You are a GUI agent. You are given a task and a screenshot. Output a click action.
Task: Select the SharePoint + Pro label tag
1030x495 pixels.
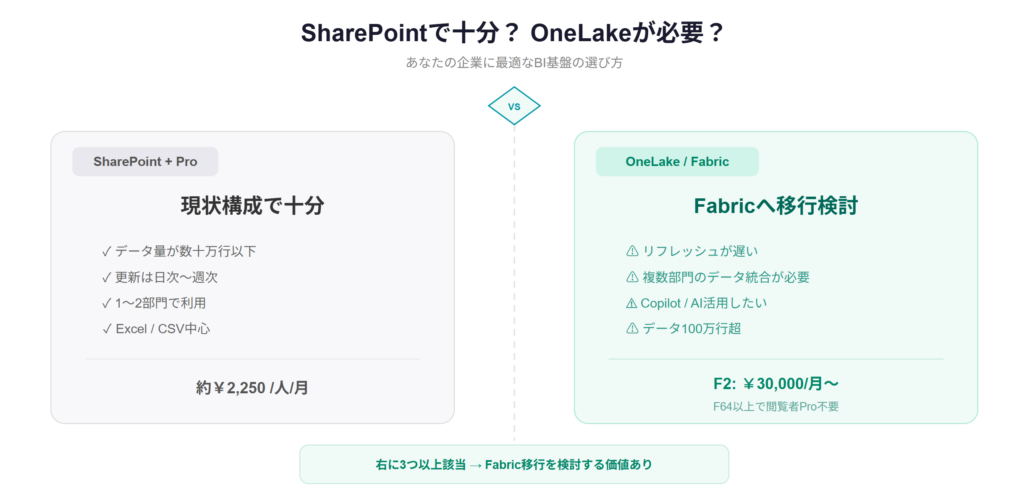point(145,162)
